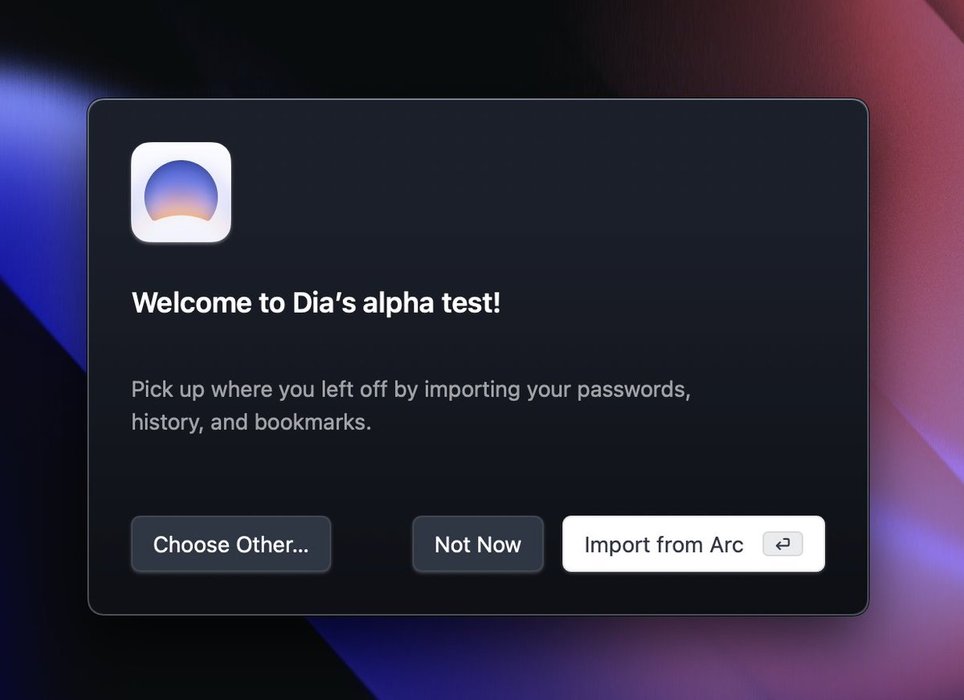Viewport: 964px width, 700px height.
Task: Click "Pick up where you left off" text
Action: 259,389
